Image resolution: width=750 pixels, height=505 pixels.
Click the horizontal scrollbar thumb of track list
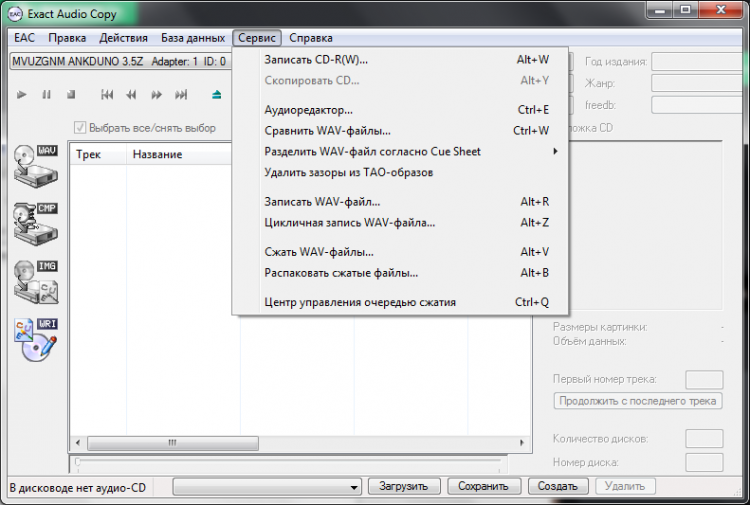pyautogui.click(x=173, y=443)
